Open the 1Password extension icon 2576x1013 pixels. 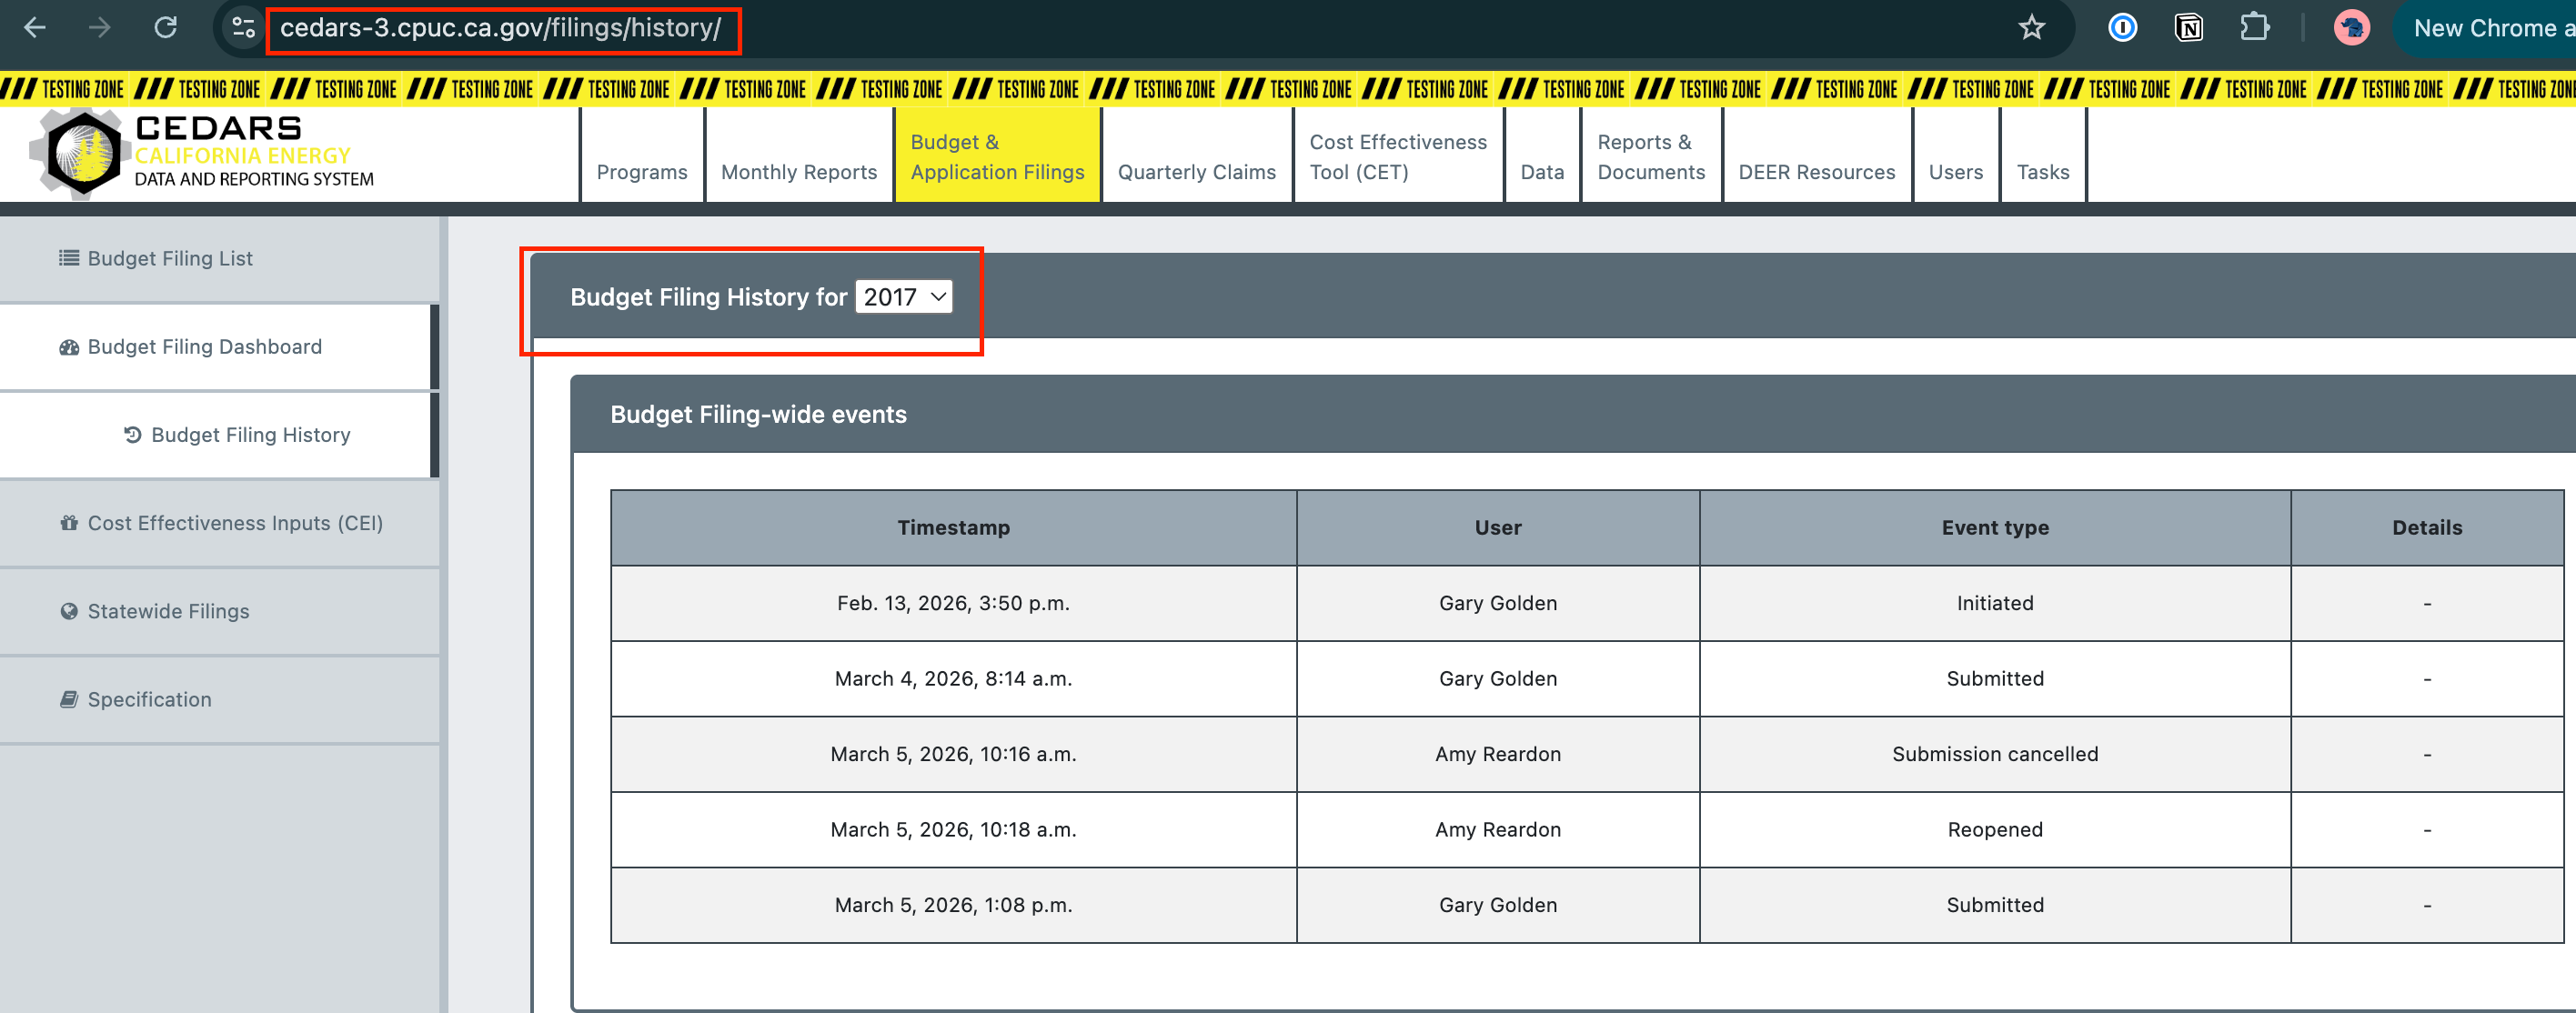pos(2123,28)
